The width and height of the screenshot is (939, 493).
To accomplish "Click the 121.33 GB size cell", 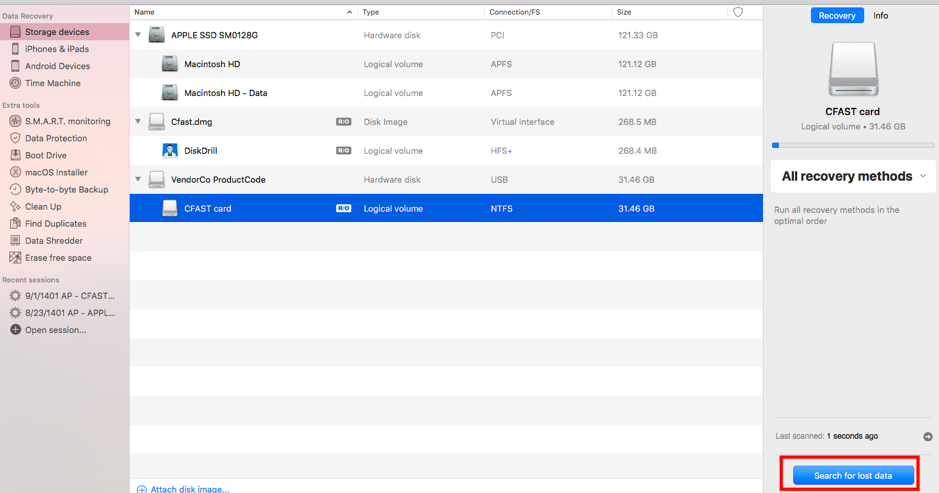I will [638, 35].
